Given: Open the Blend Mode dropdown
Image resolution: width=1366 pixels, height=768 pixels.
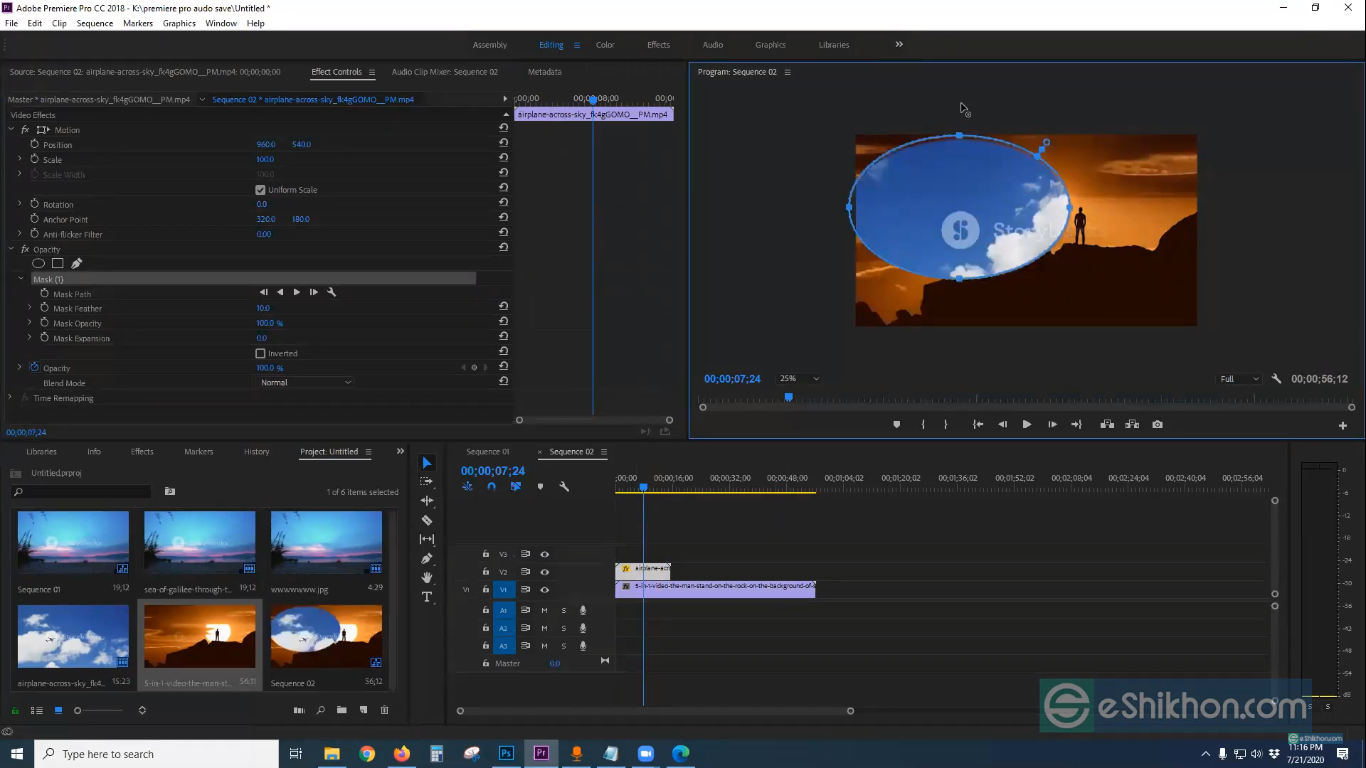Looking at the screenshot, I should pos(306,383).
